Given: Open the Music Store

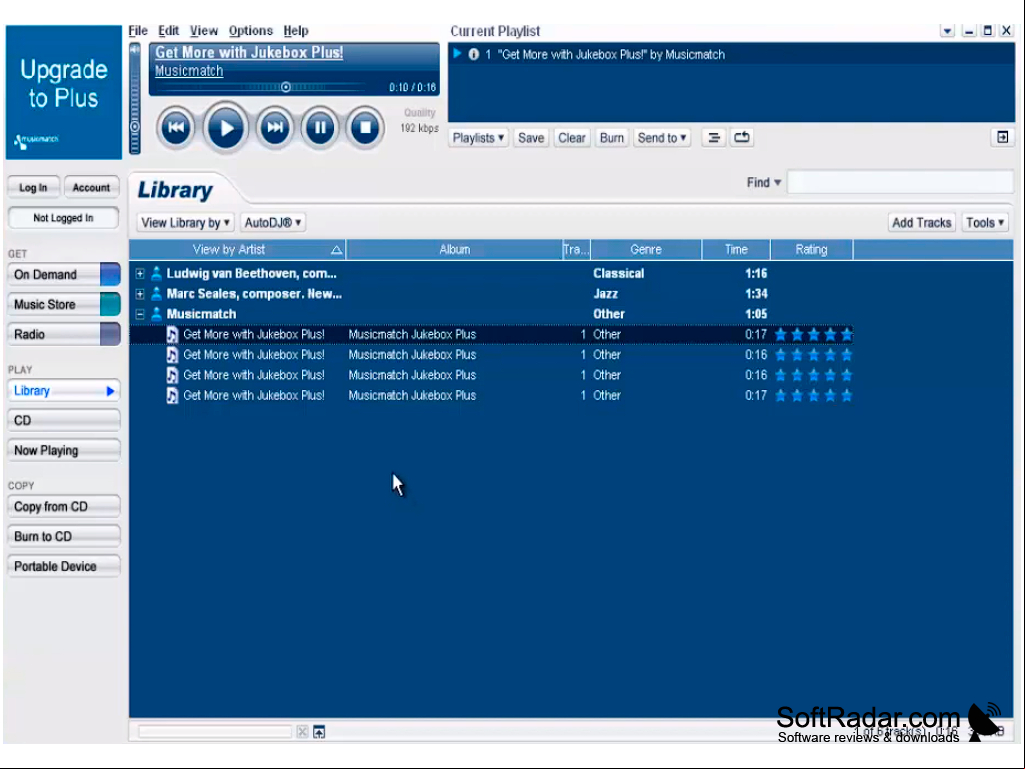Looking at the screenshot, I should point(63,305).
